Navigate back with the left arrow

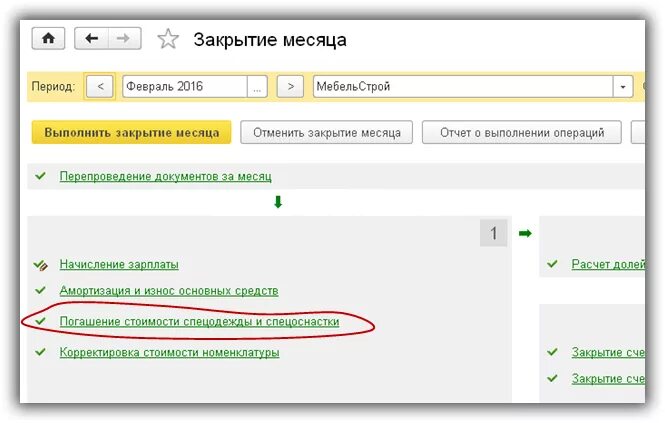point(92,39)
